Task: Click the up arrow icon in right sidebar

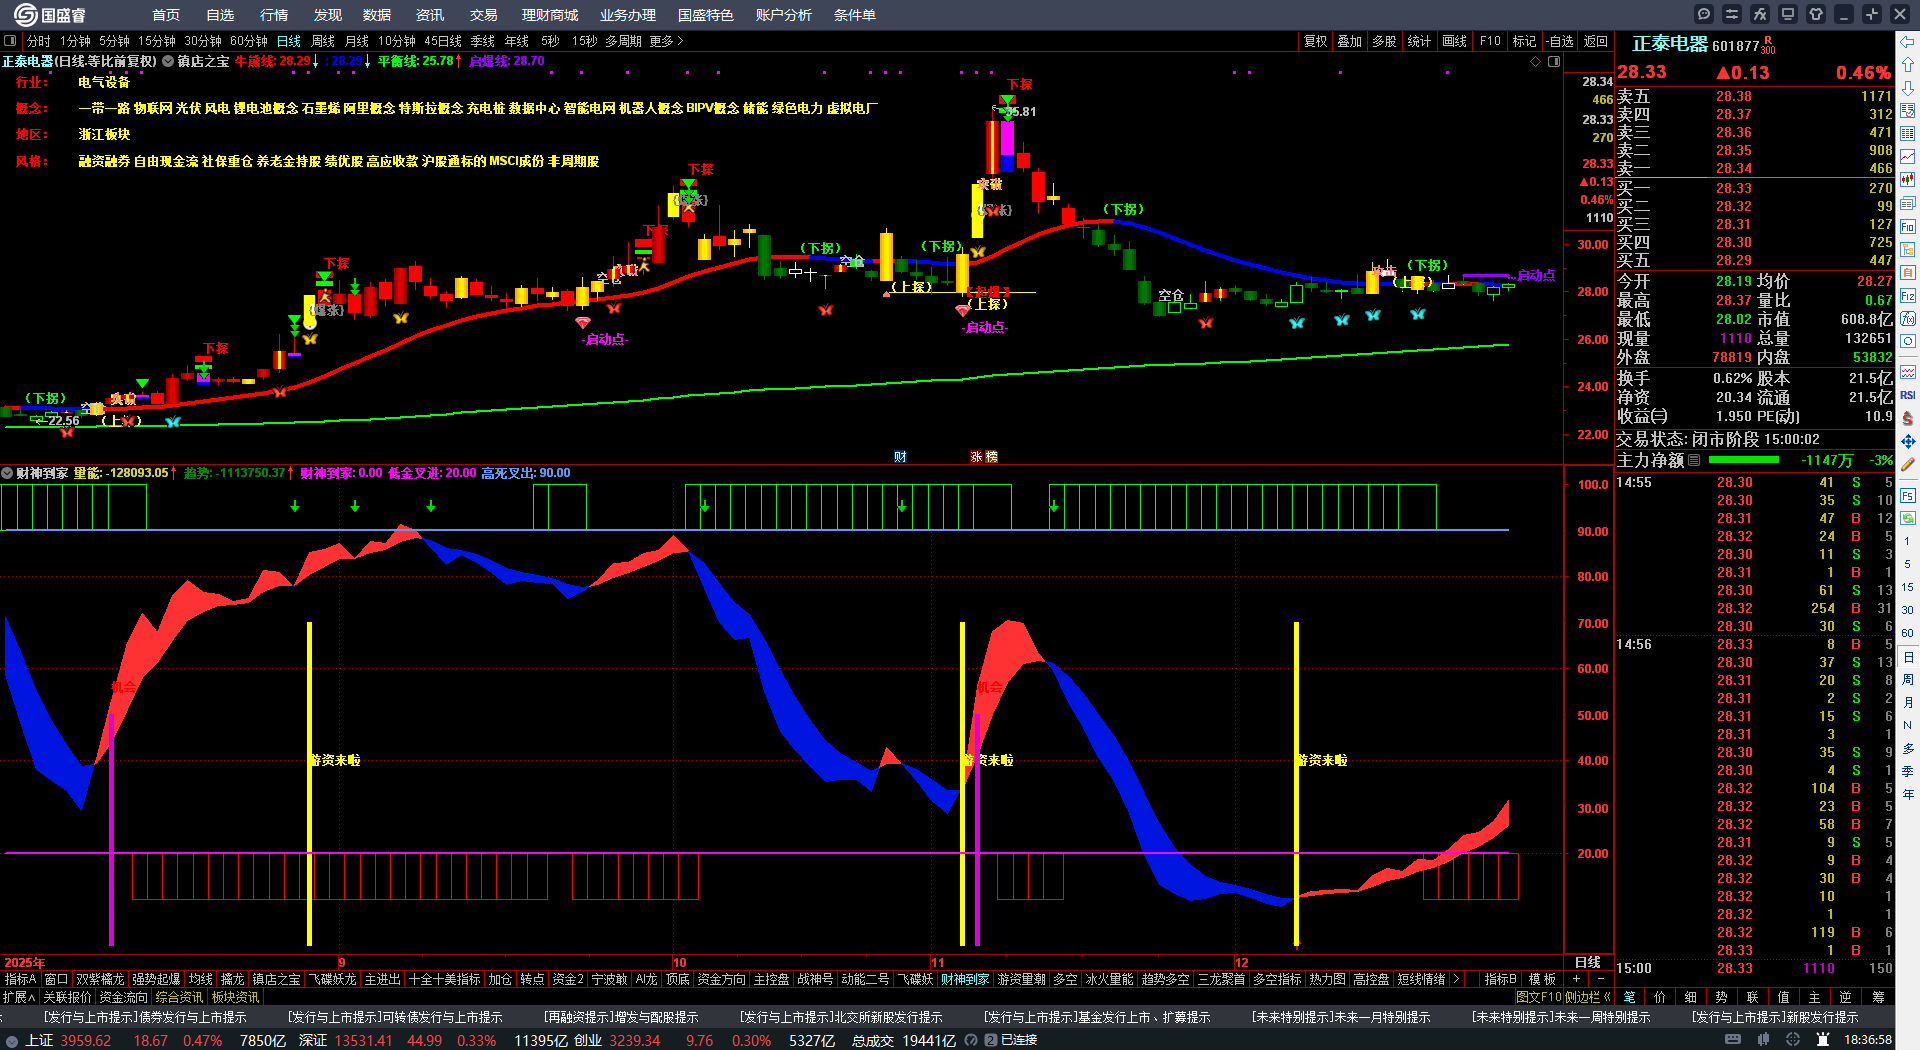Action: click(x=1908, y=65)
